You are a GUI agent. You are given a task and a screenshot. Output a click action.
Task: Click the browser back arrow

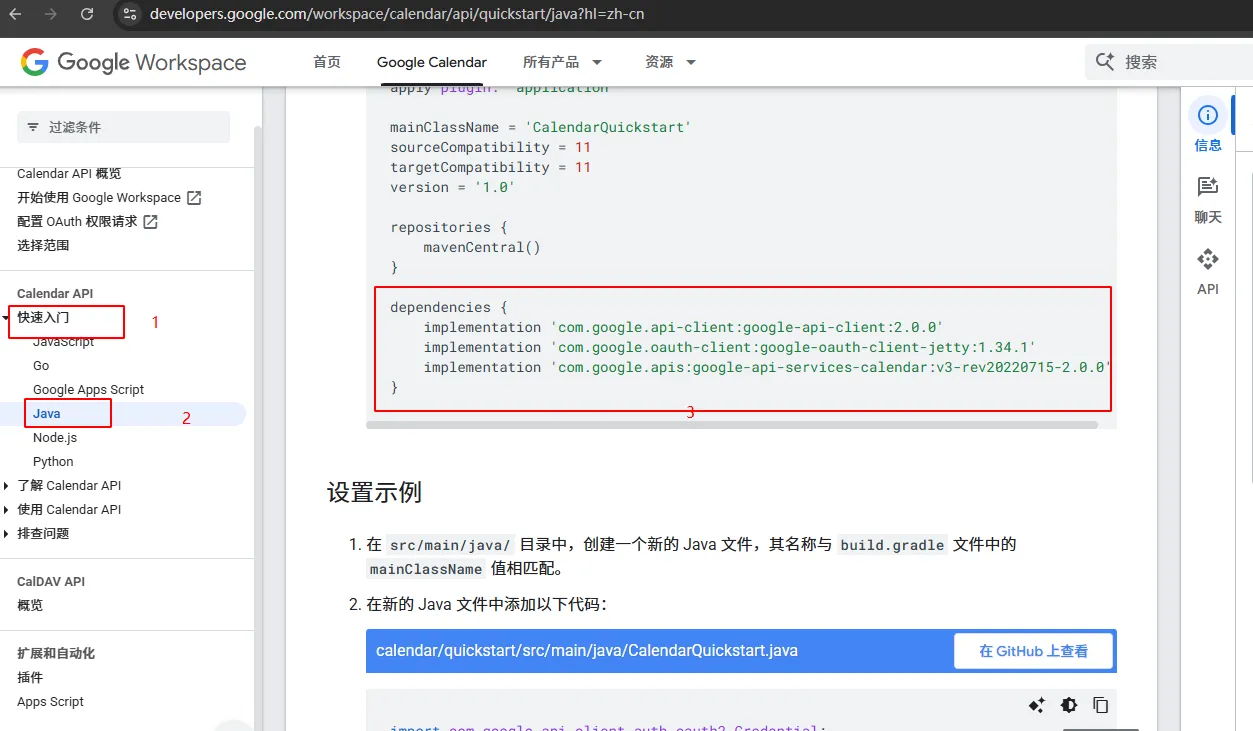[15, 14]
